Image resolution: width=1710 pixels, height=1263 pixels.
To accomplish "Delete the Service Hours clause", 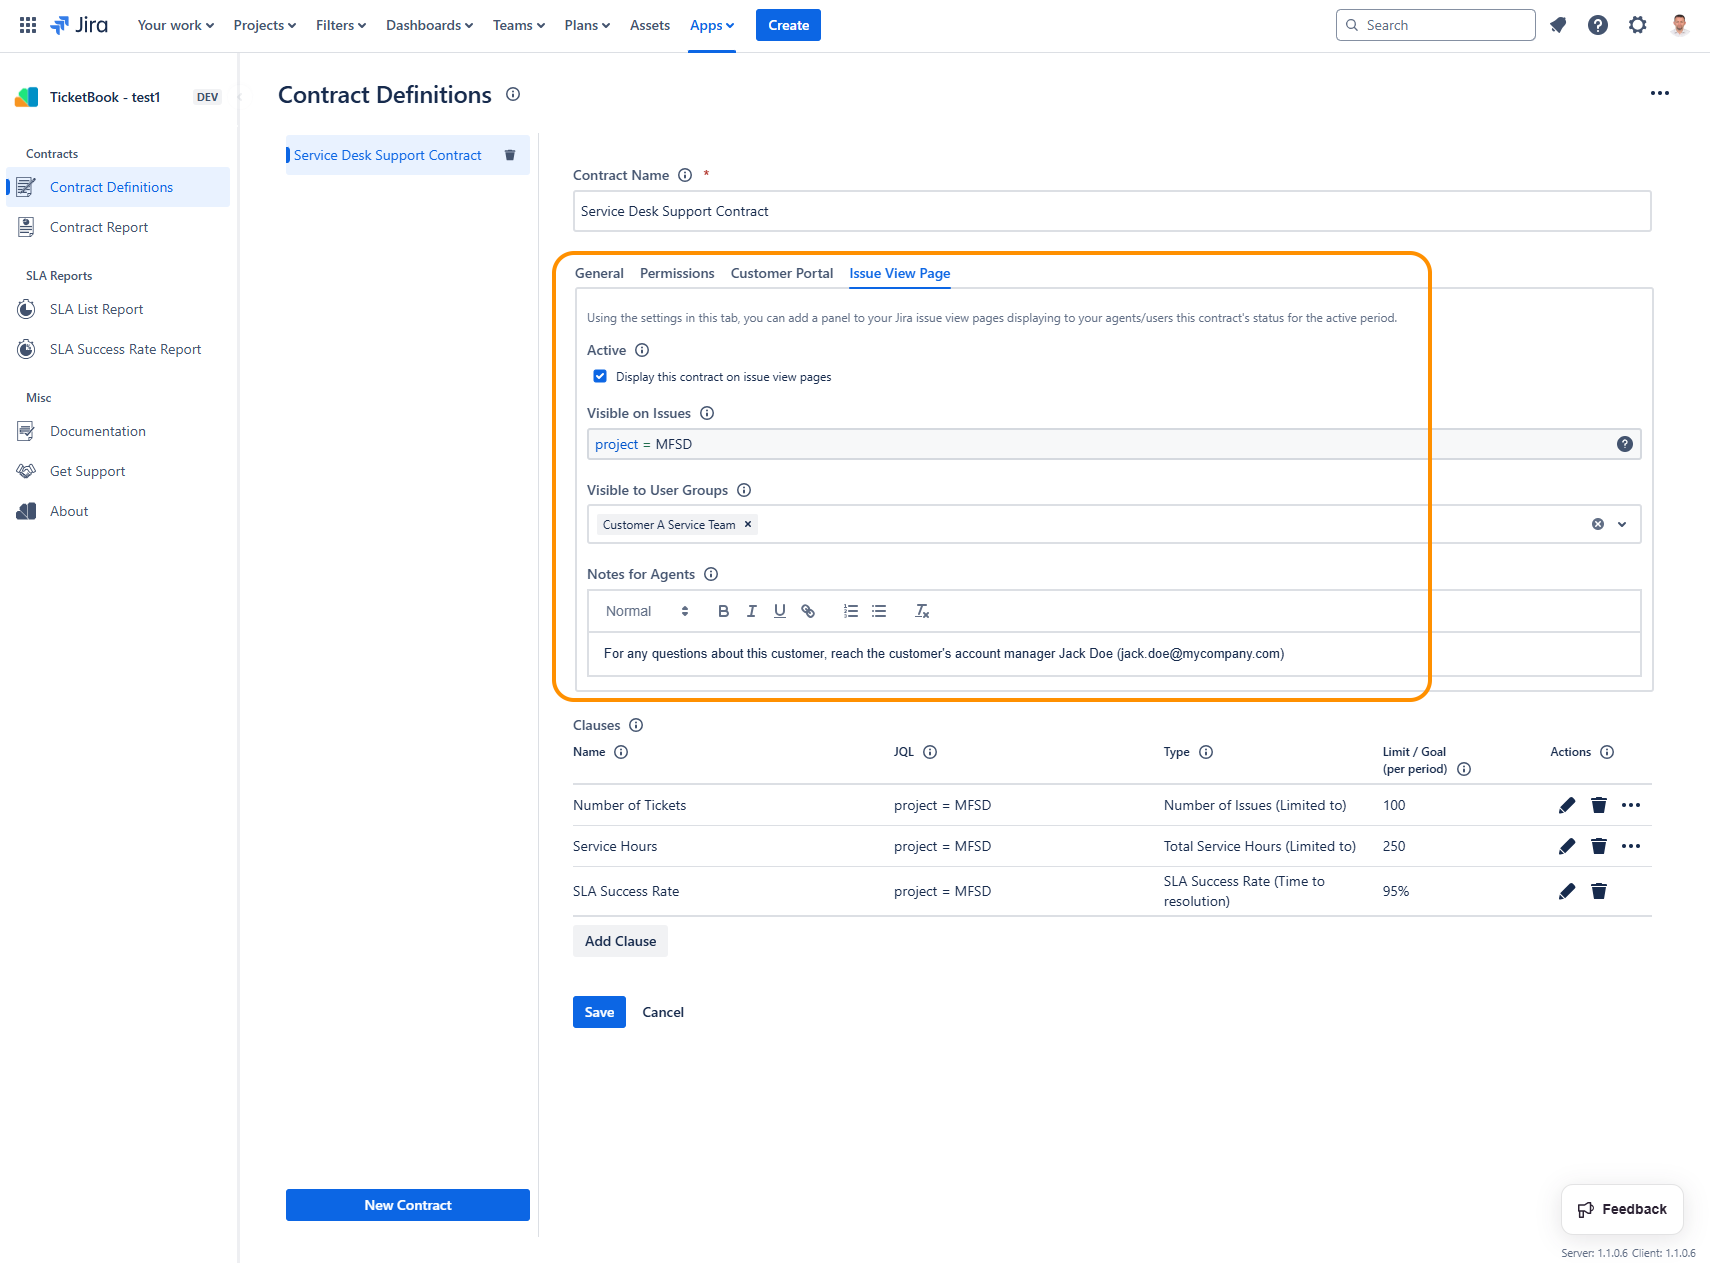I will [1598, 846].
